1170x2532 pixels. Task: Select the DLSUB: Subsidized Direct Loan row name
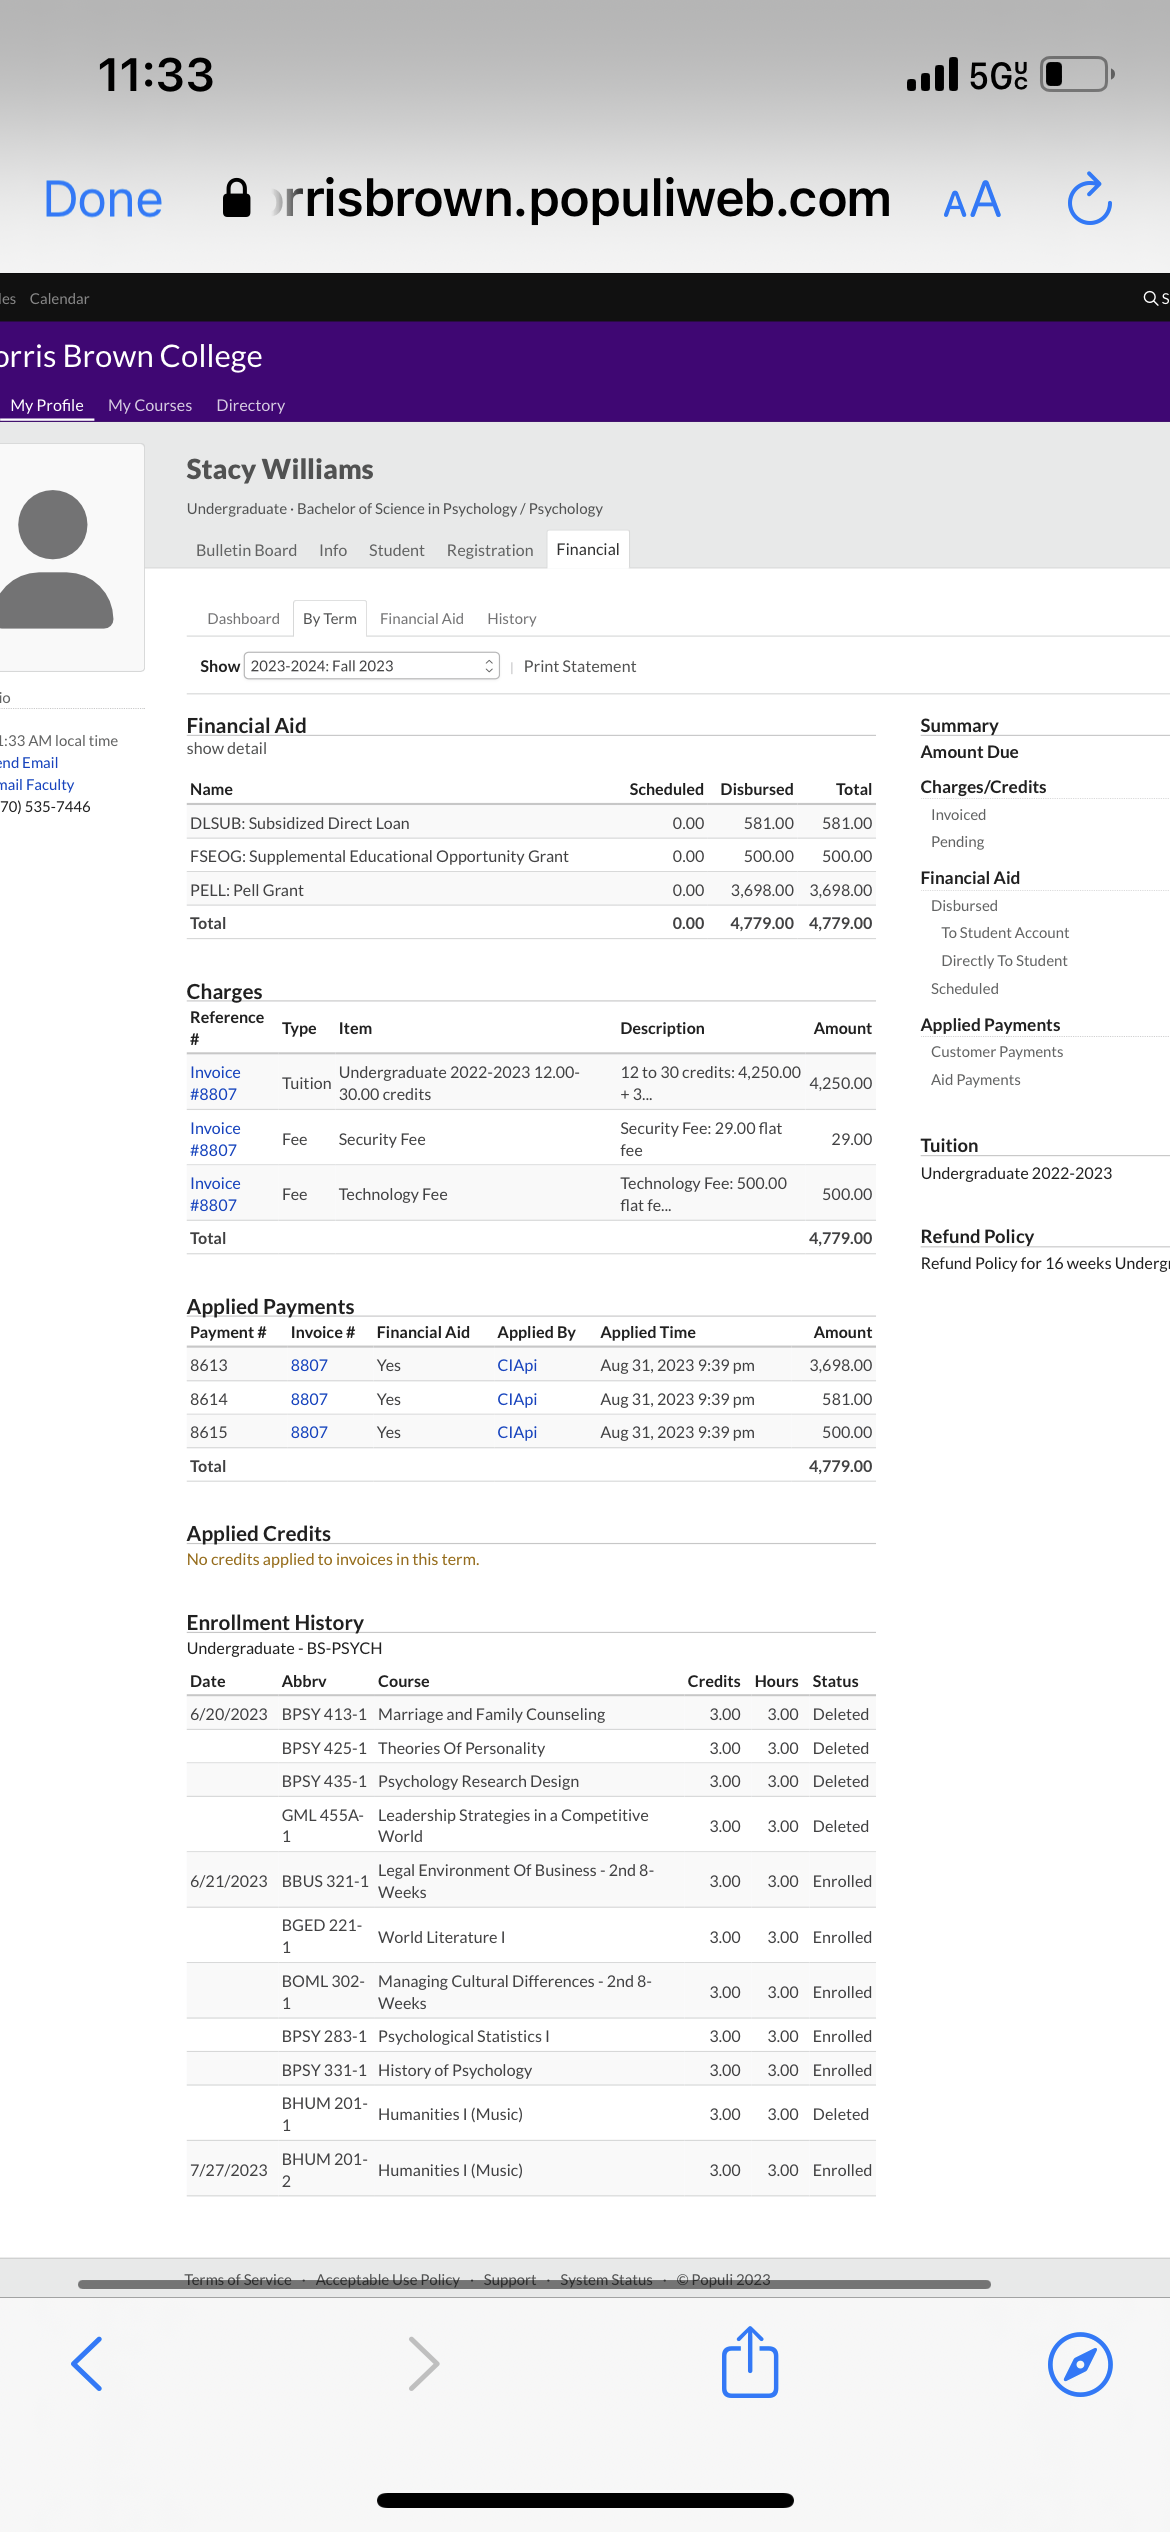click(x=300, y=823)
